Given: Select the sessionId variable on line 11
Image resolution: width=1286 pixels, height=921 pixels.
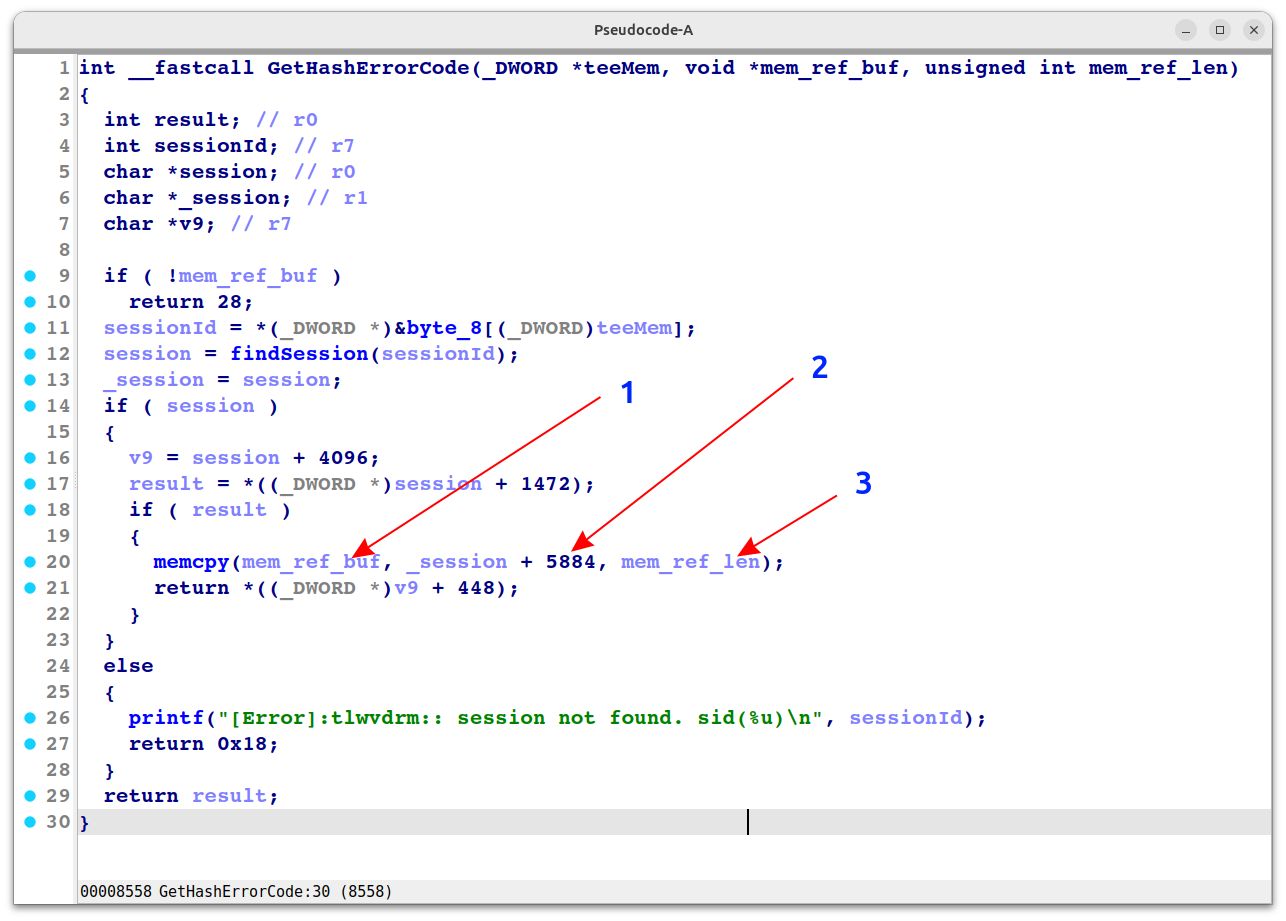Looking at the screenshot, I should pos(160,327).
